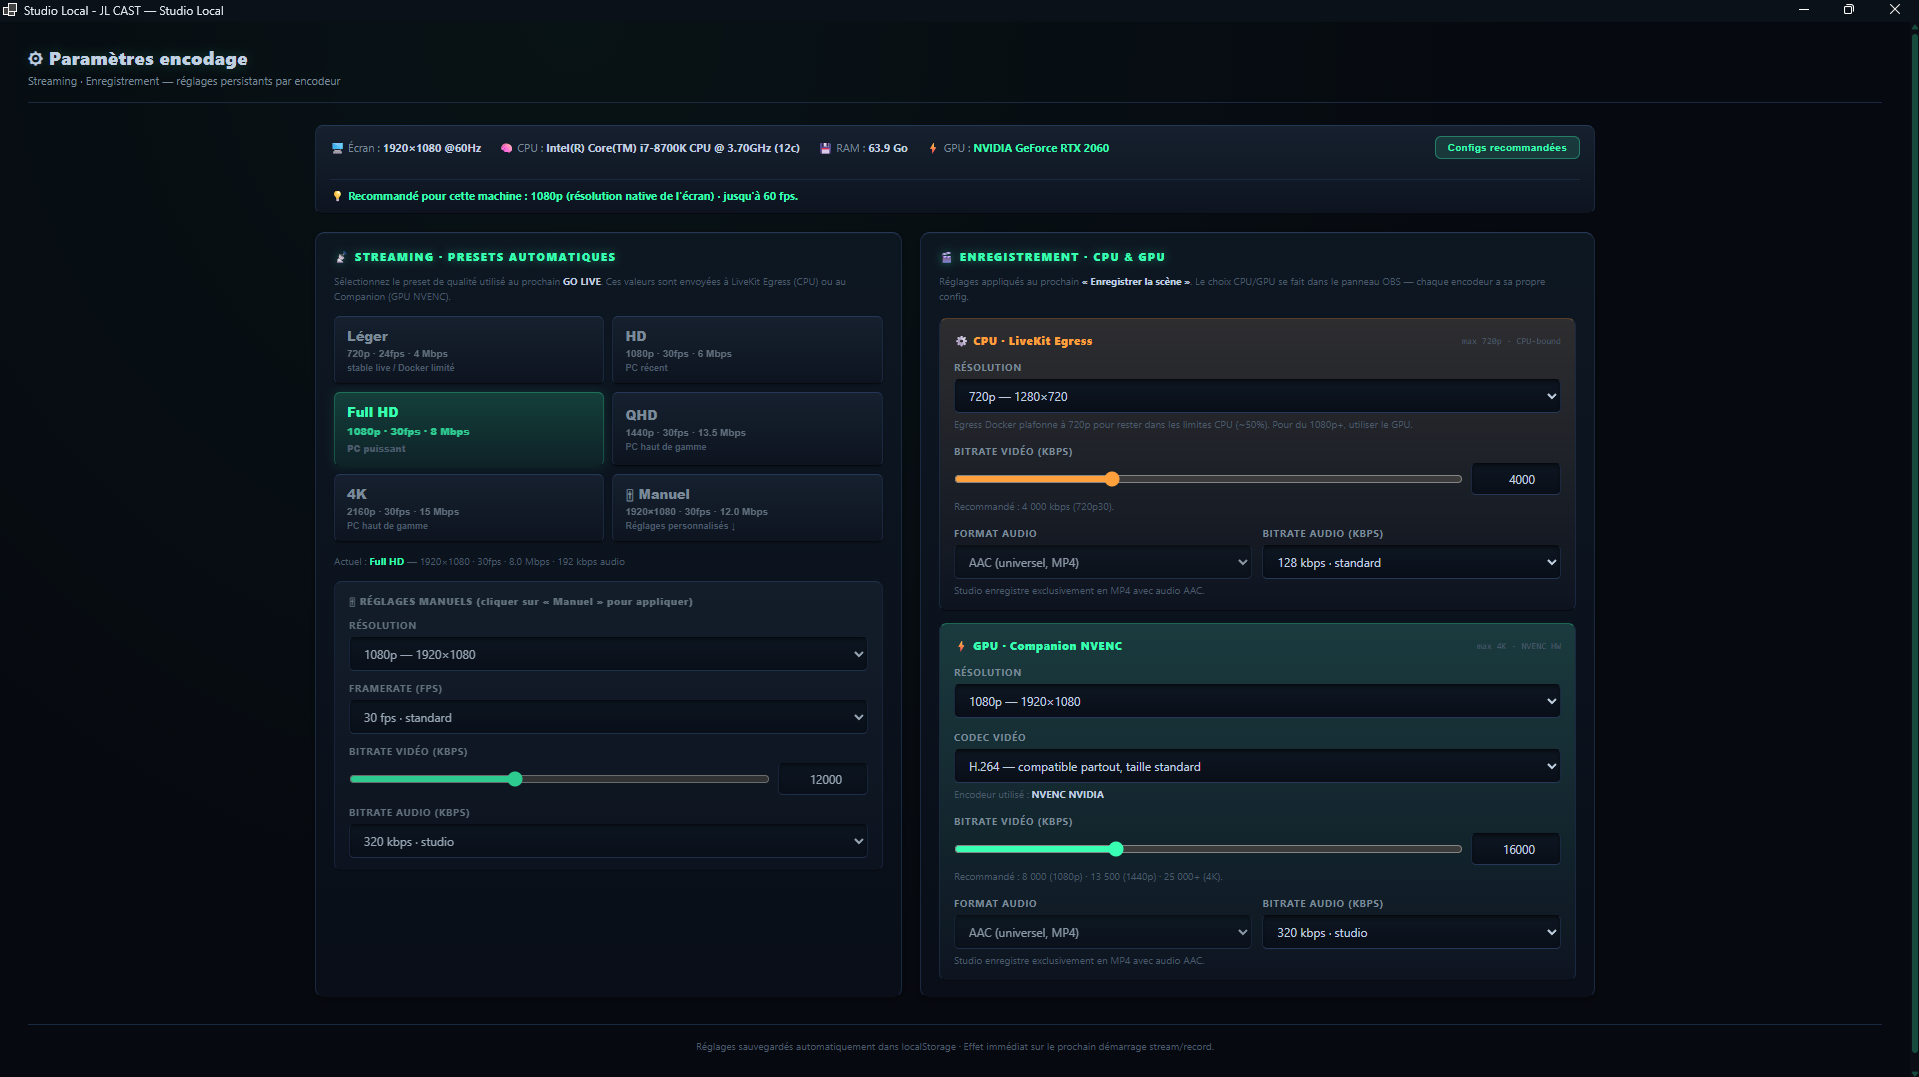This screenshot has width=1919, height=1077.
Task: Open CPU audio bitrate 128 kbps dropdown
Action: click(1411, 562)
